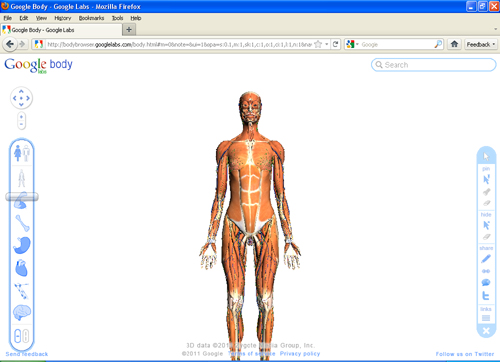Zoom out with the minus button
500x362 pixels.
[x=21, y=124]
